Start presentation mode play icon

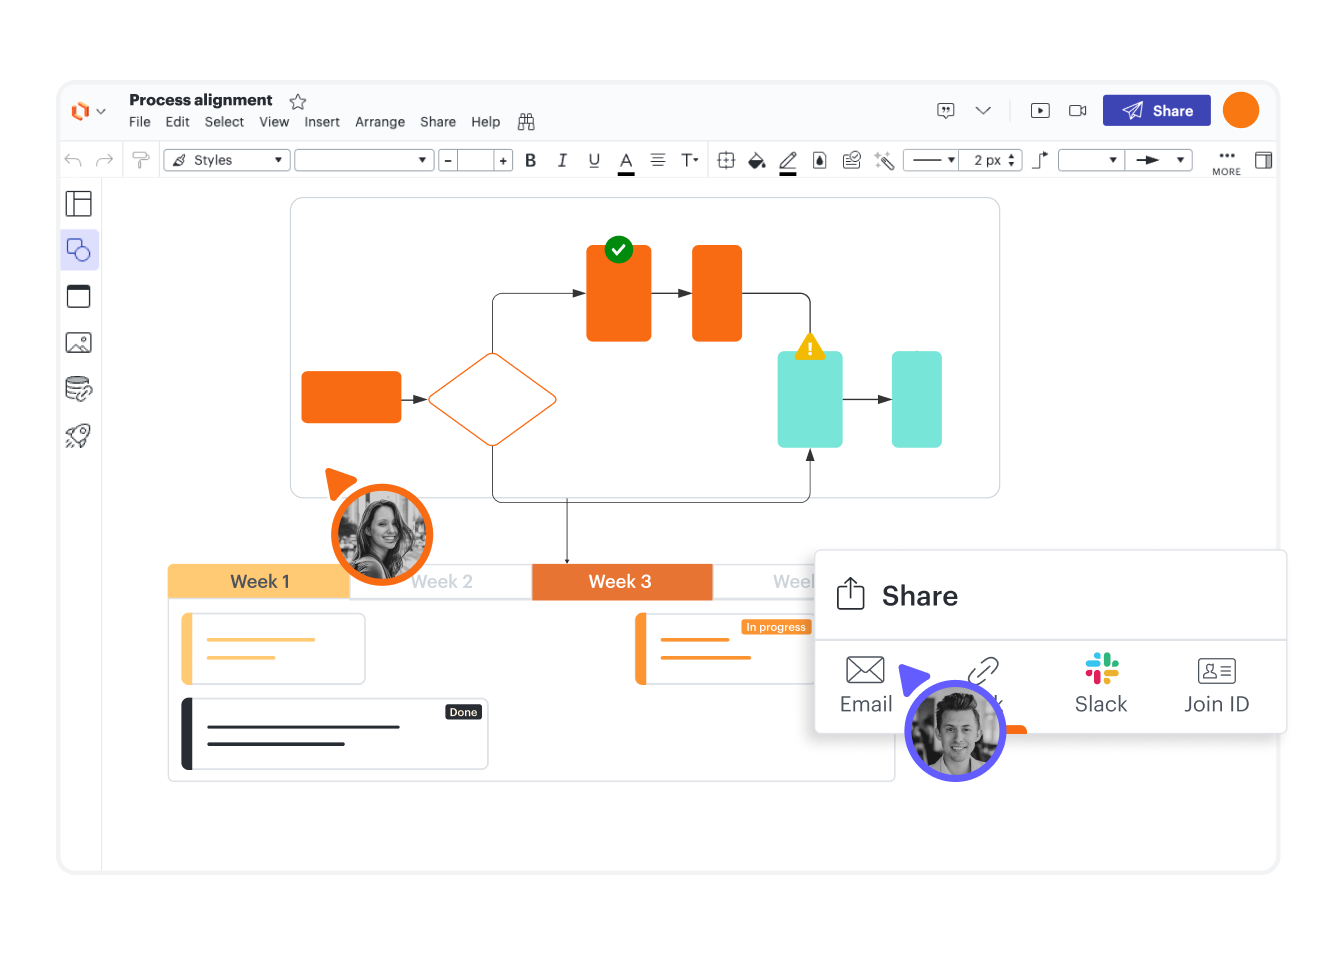point(1040,111)
